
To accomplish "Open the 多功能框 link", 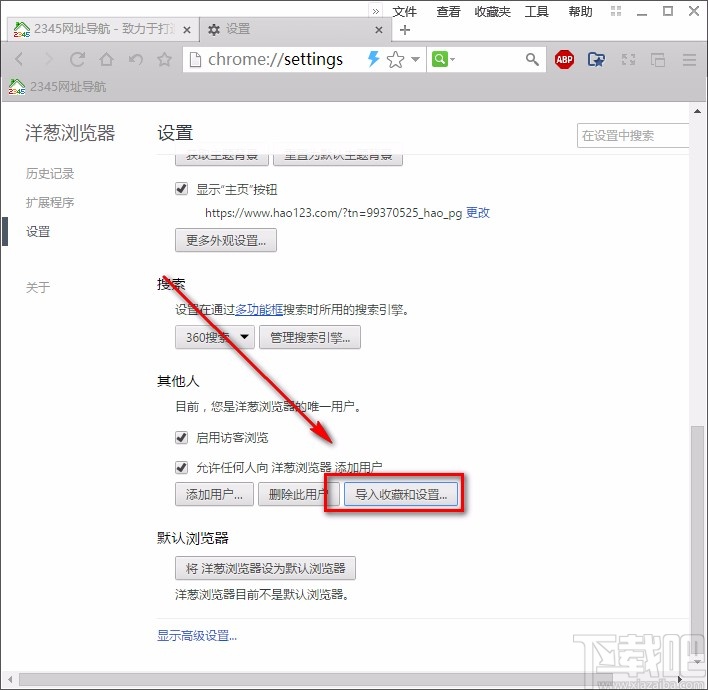I will click(x=259, y=309).
